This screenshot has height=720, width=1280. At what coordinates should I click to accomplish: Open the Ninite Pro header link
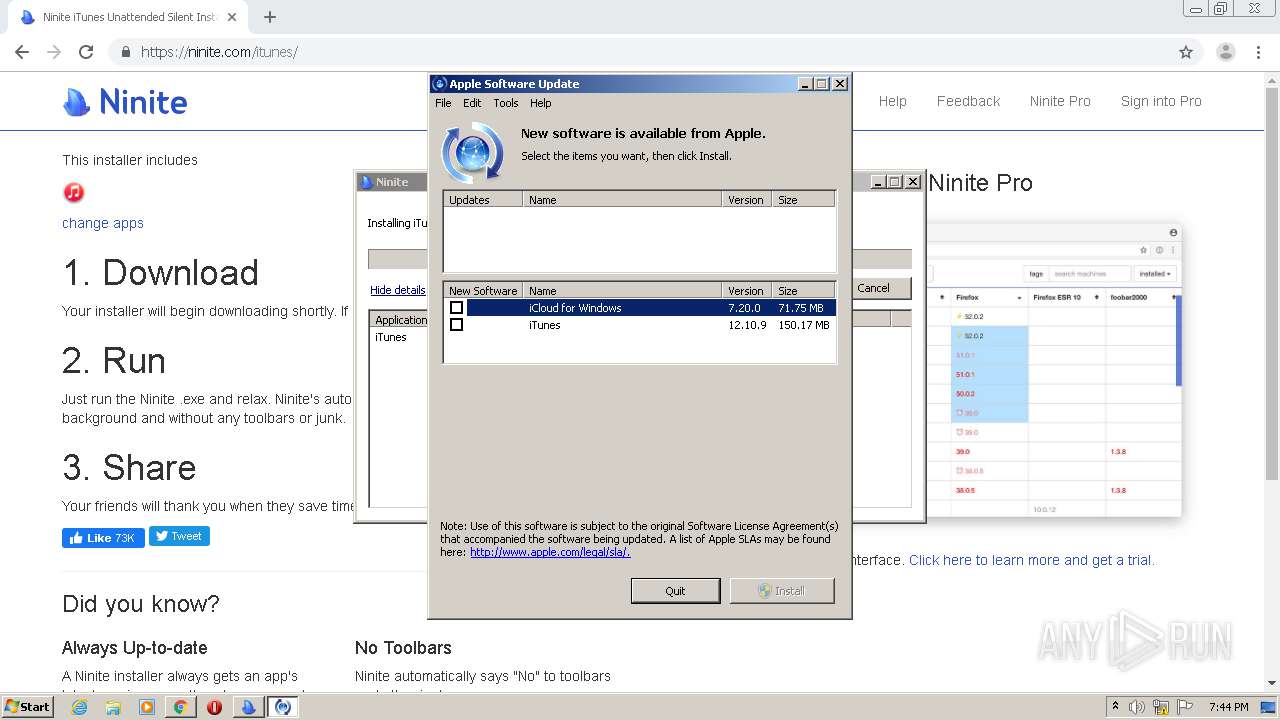pos(1060,101)
